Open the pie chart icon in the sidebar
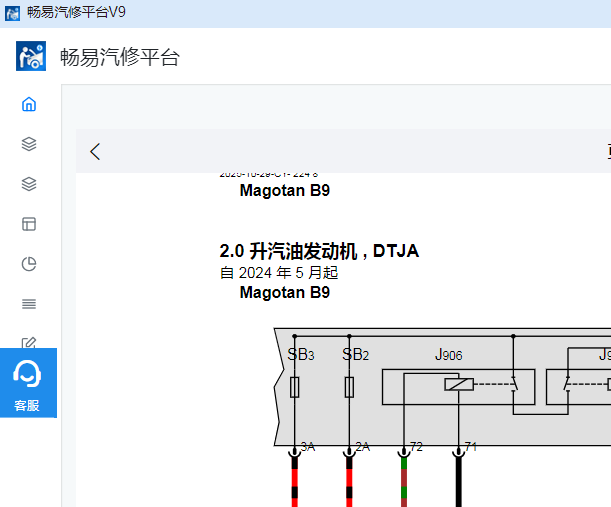Screen dimensions: 611x507 point(29,264)
